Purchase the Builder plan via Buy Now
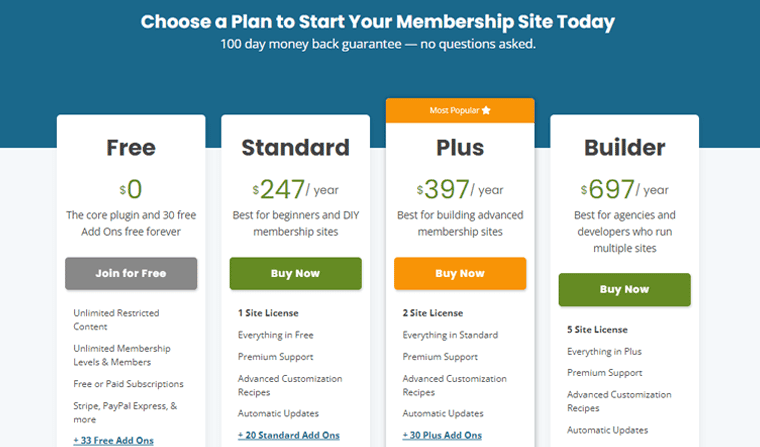Viewport: 760px width, 447px height. (x=624, y=289)
